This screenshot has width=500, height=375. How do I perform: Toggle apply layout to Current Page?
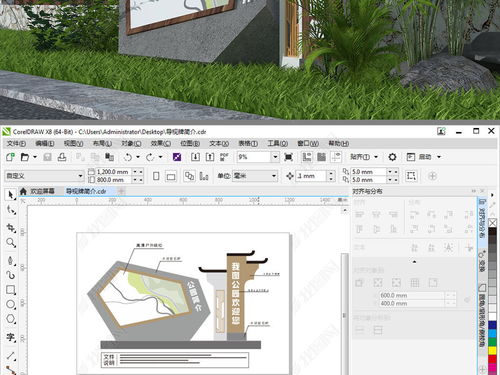pyautogui.click(x=204, y=176)
